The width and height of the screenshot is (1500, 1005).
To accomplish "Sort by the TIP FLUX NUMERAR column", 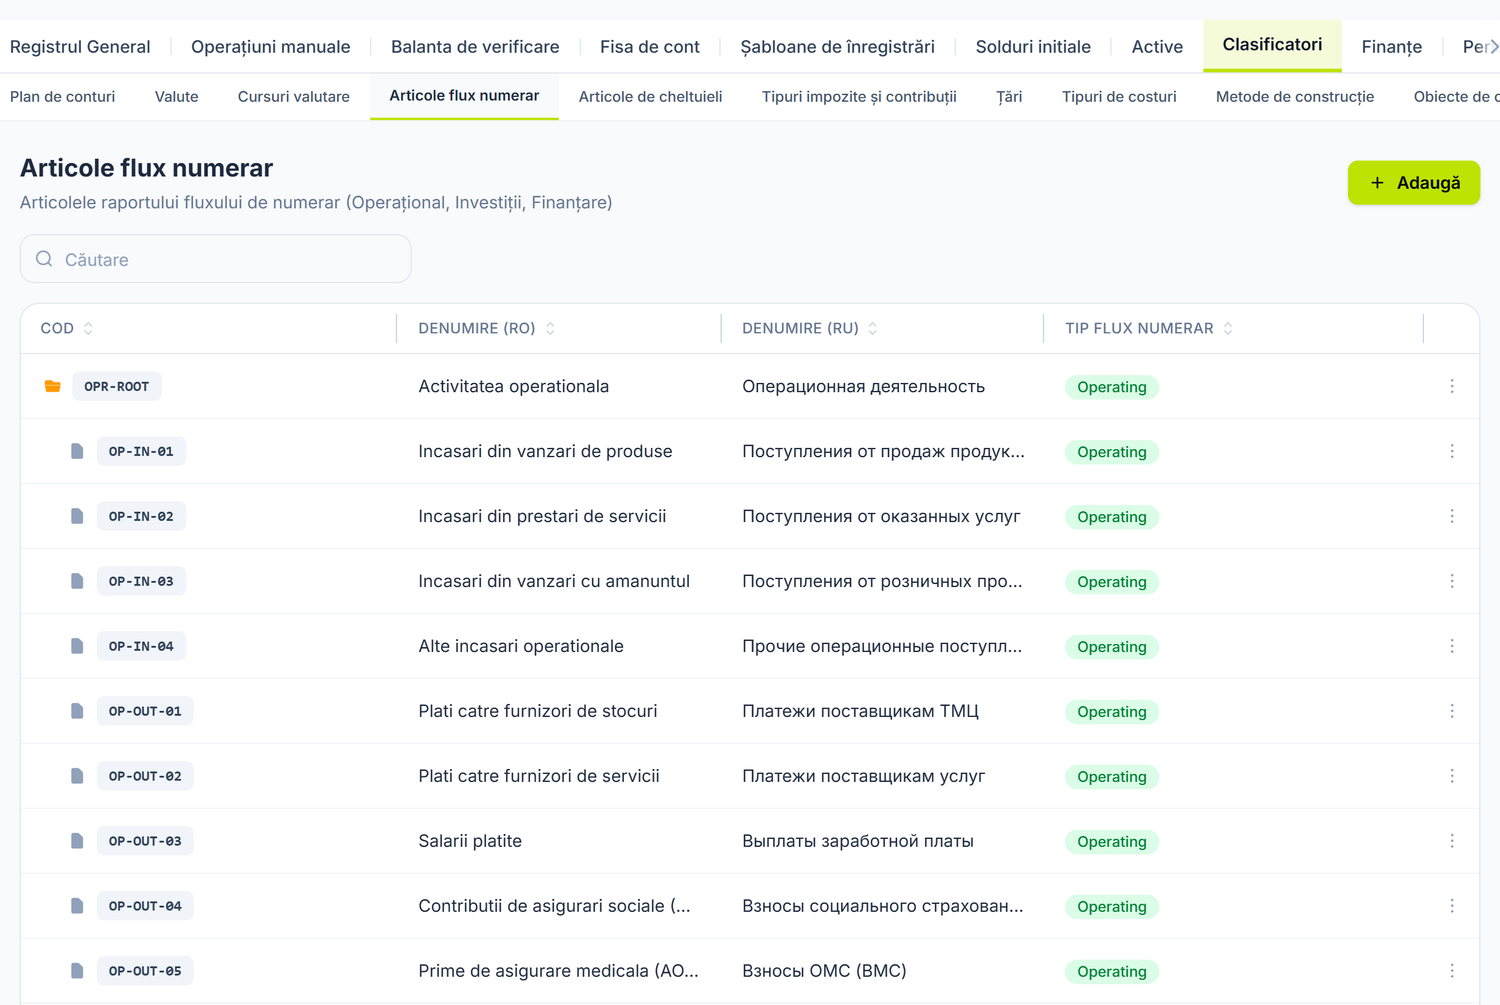I will pyautogui.click(x=1149, y=328).
